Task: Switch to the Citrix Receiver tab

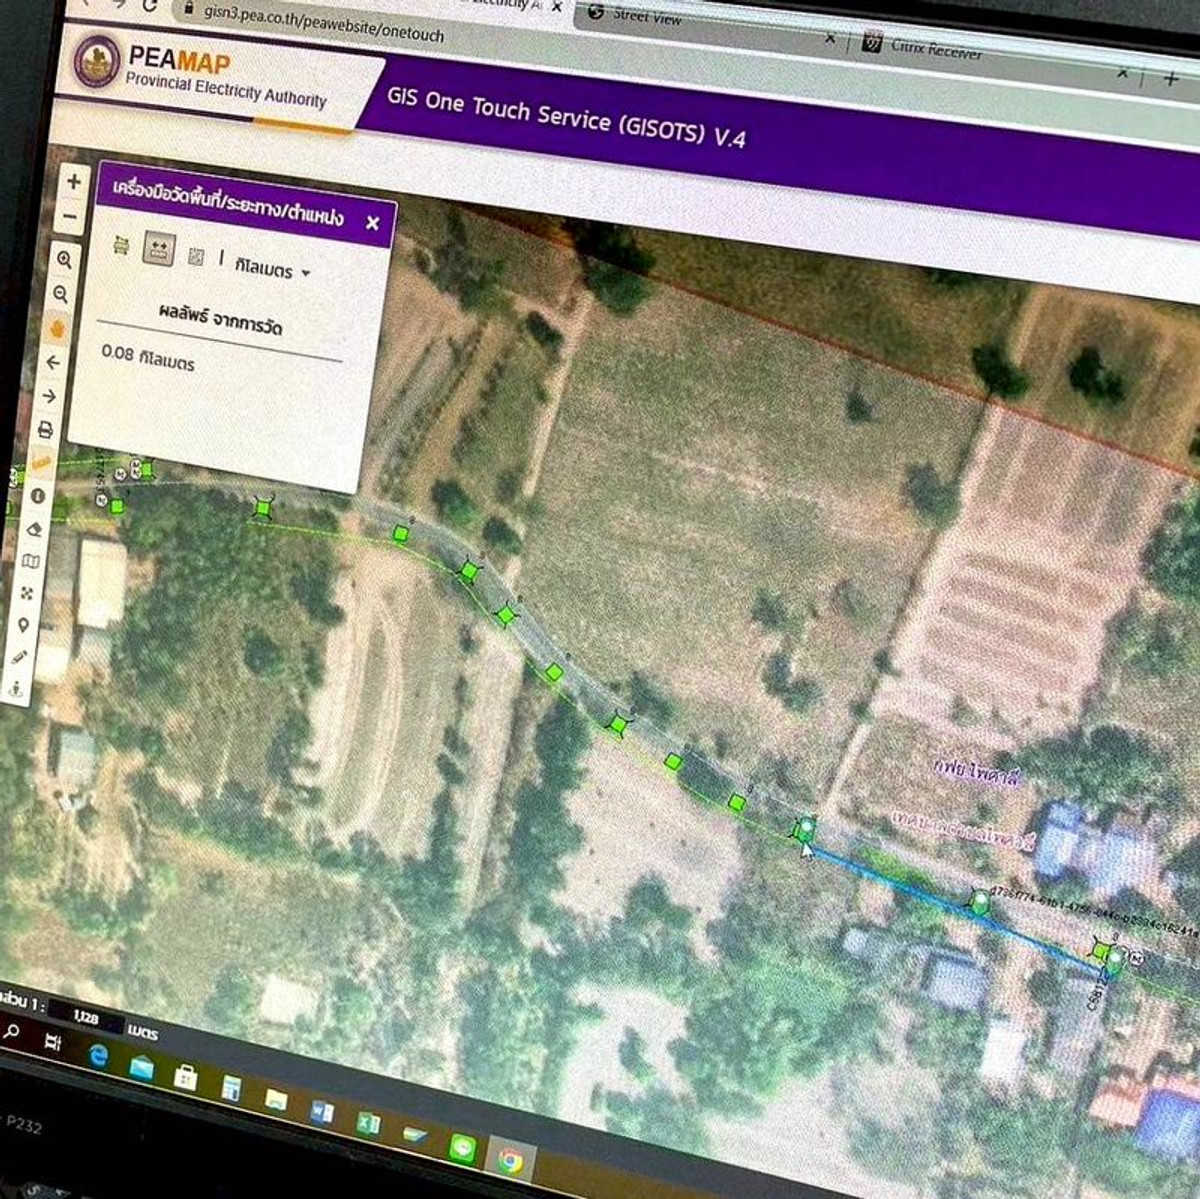Action: point(930,45)
